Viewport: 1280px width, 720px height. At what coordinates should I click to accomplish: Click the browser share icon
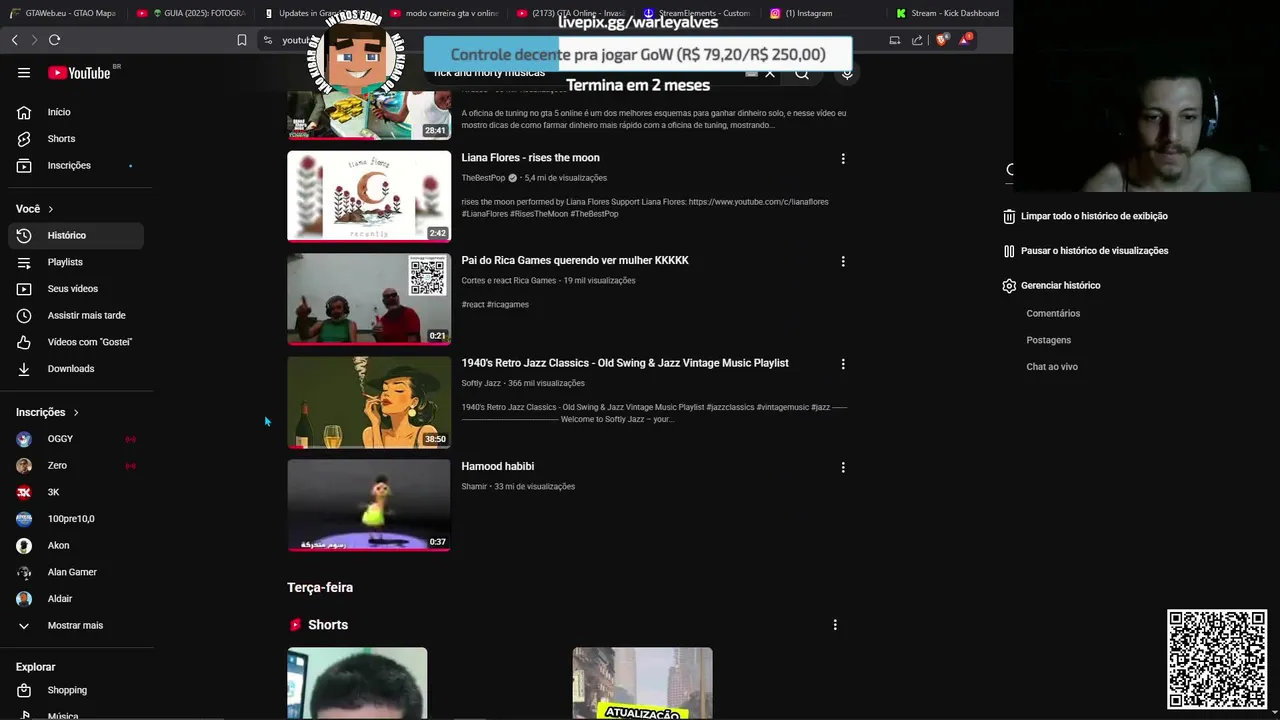point(917,40)
